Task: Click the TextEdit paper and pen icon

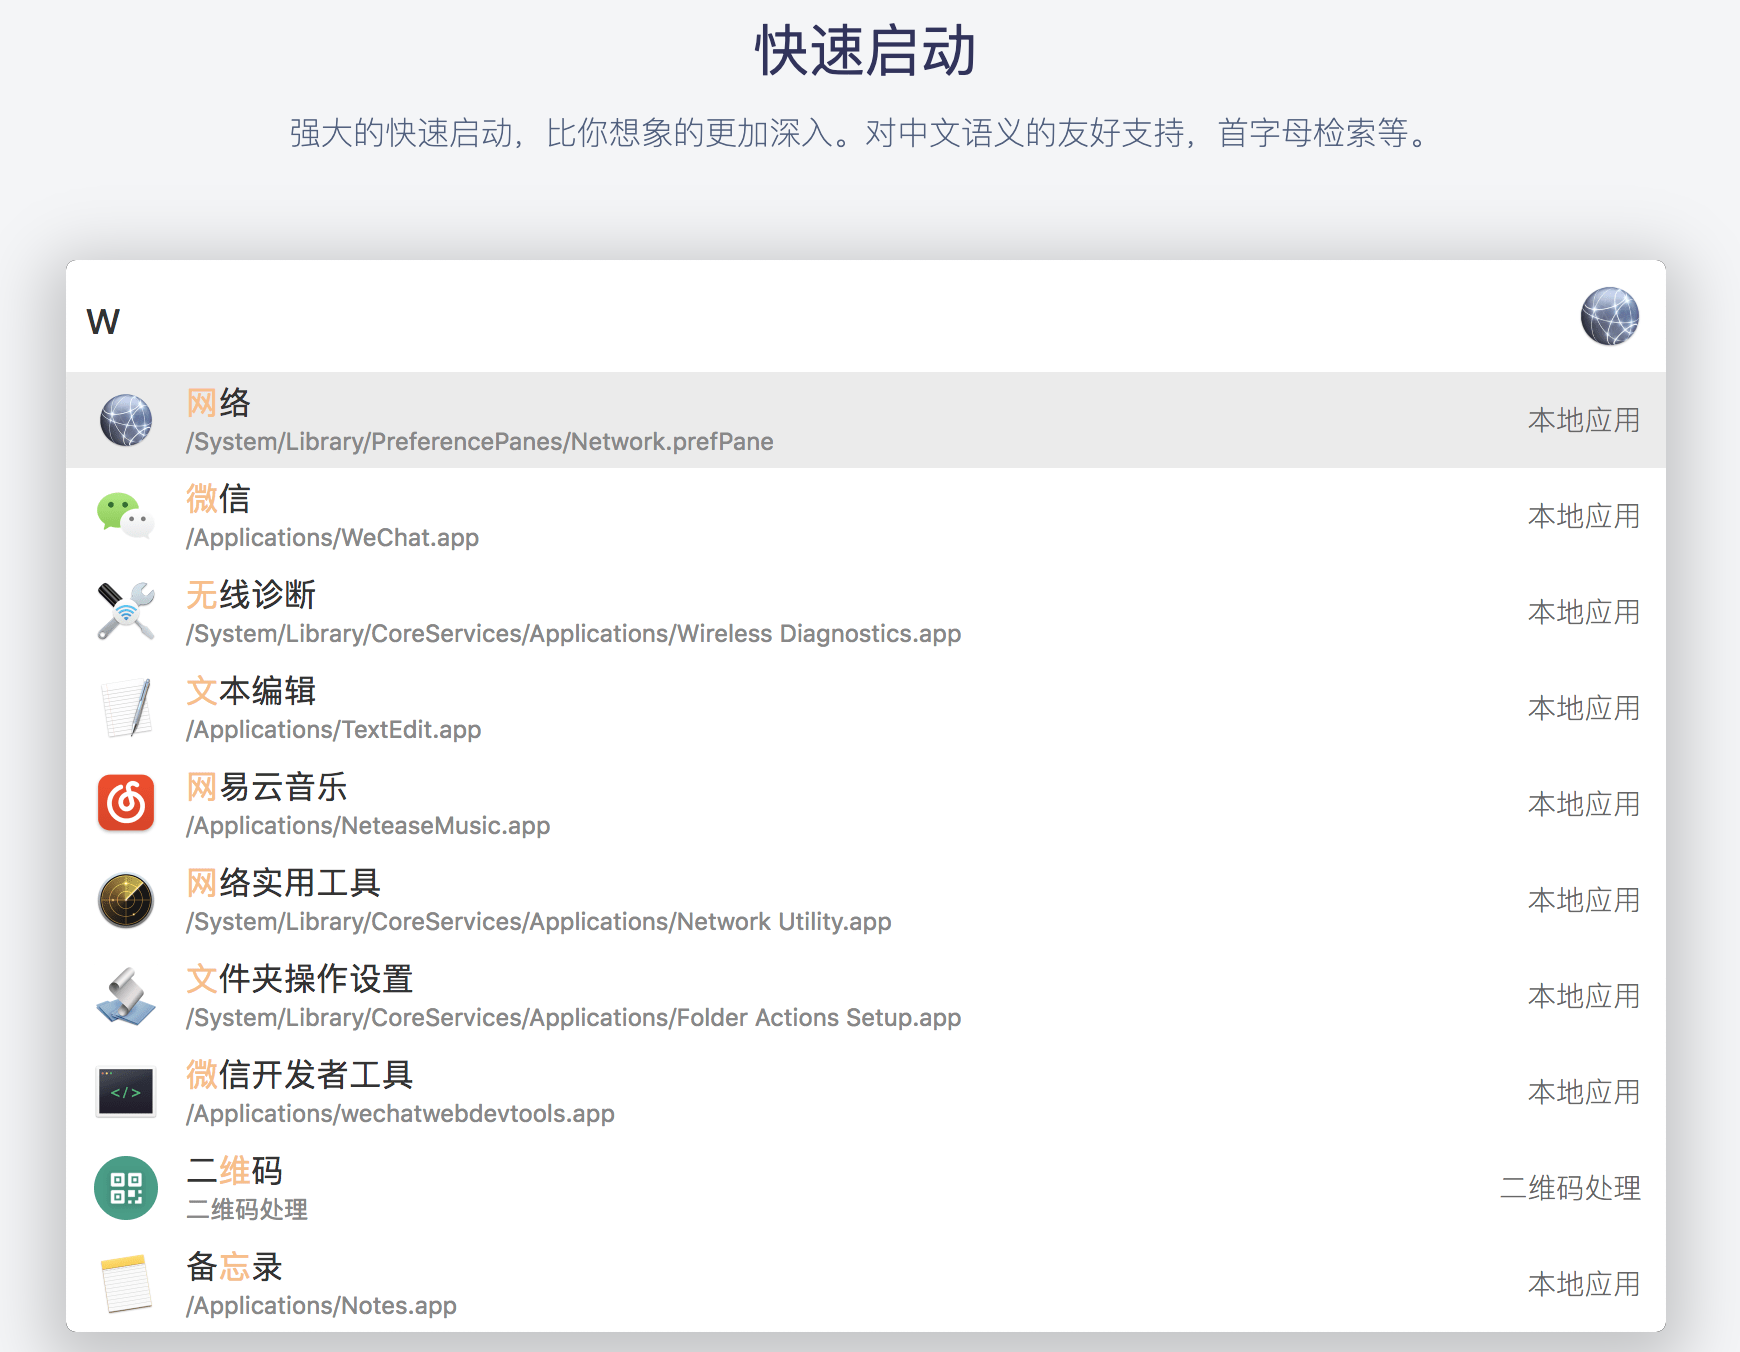Action: click(x=128, y=708)
